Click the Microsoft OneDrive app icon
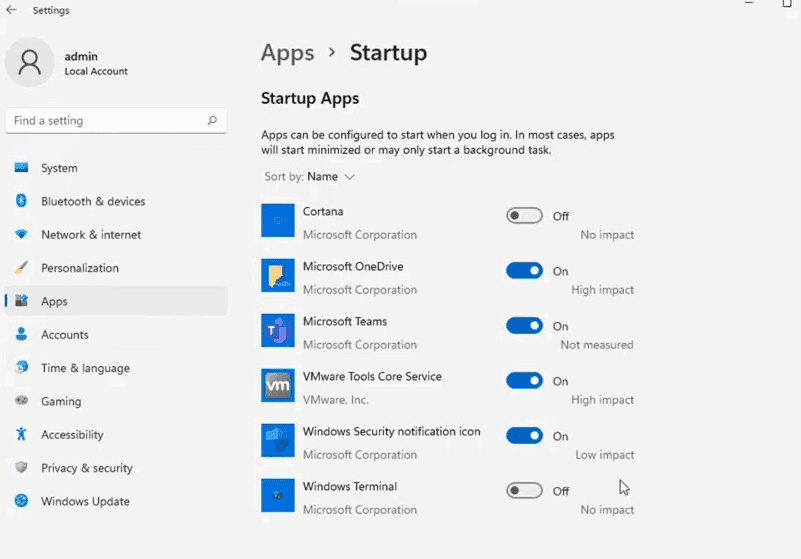801x559 pixels. pyautogui.click(x=278, y=275)
